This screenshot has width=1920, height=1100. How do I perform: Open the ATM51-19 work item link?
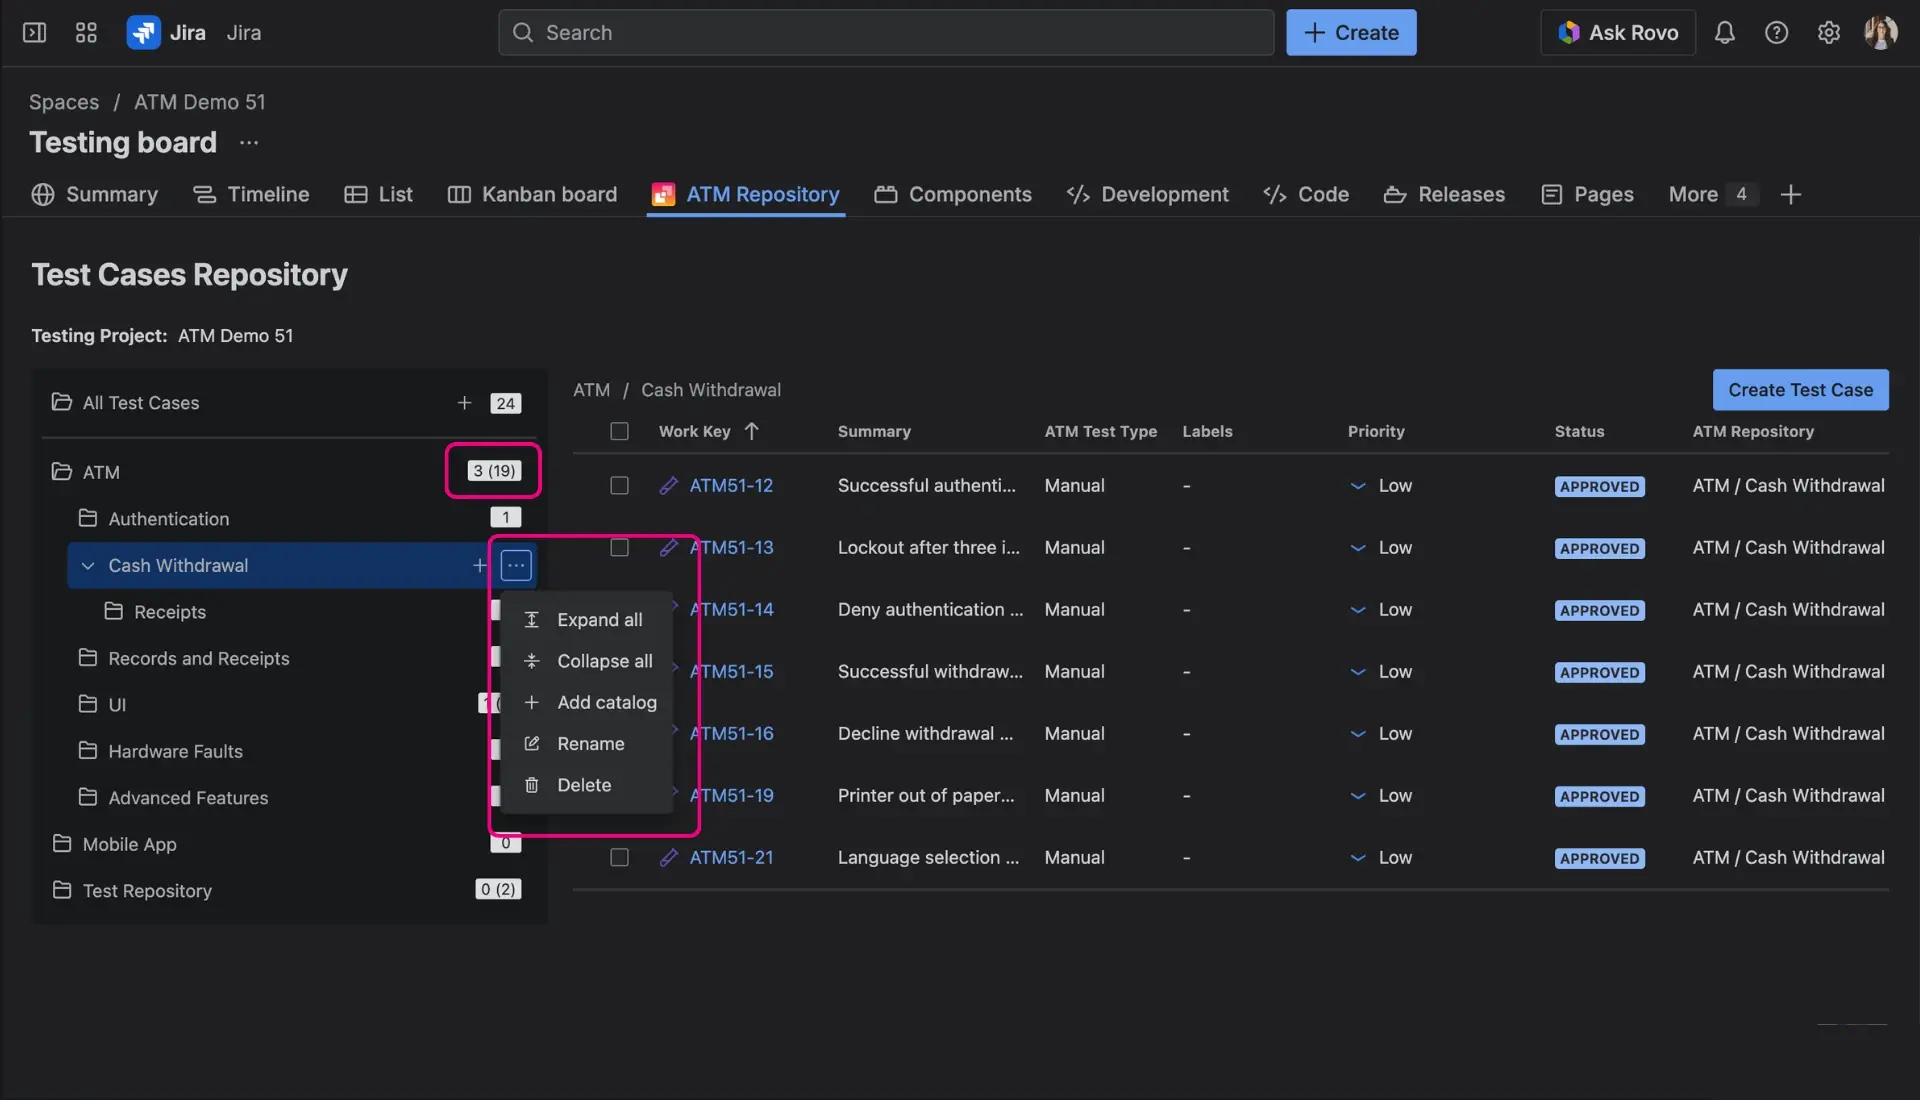click(x=731, y=796)
